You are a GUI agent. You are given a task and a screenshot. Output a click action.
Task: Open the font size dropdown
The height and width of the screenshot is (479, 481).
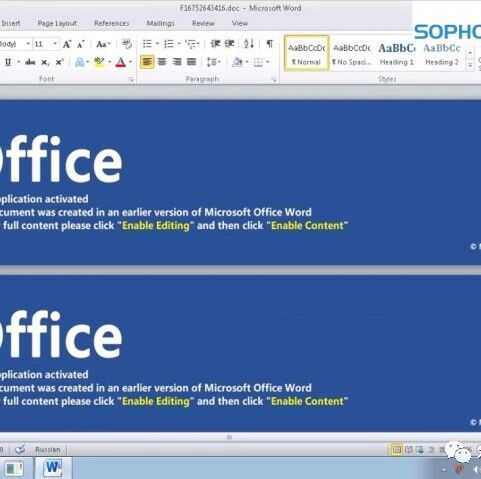tap(55, 44)
